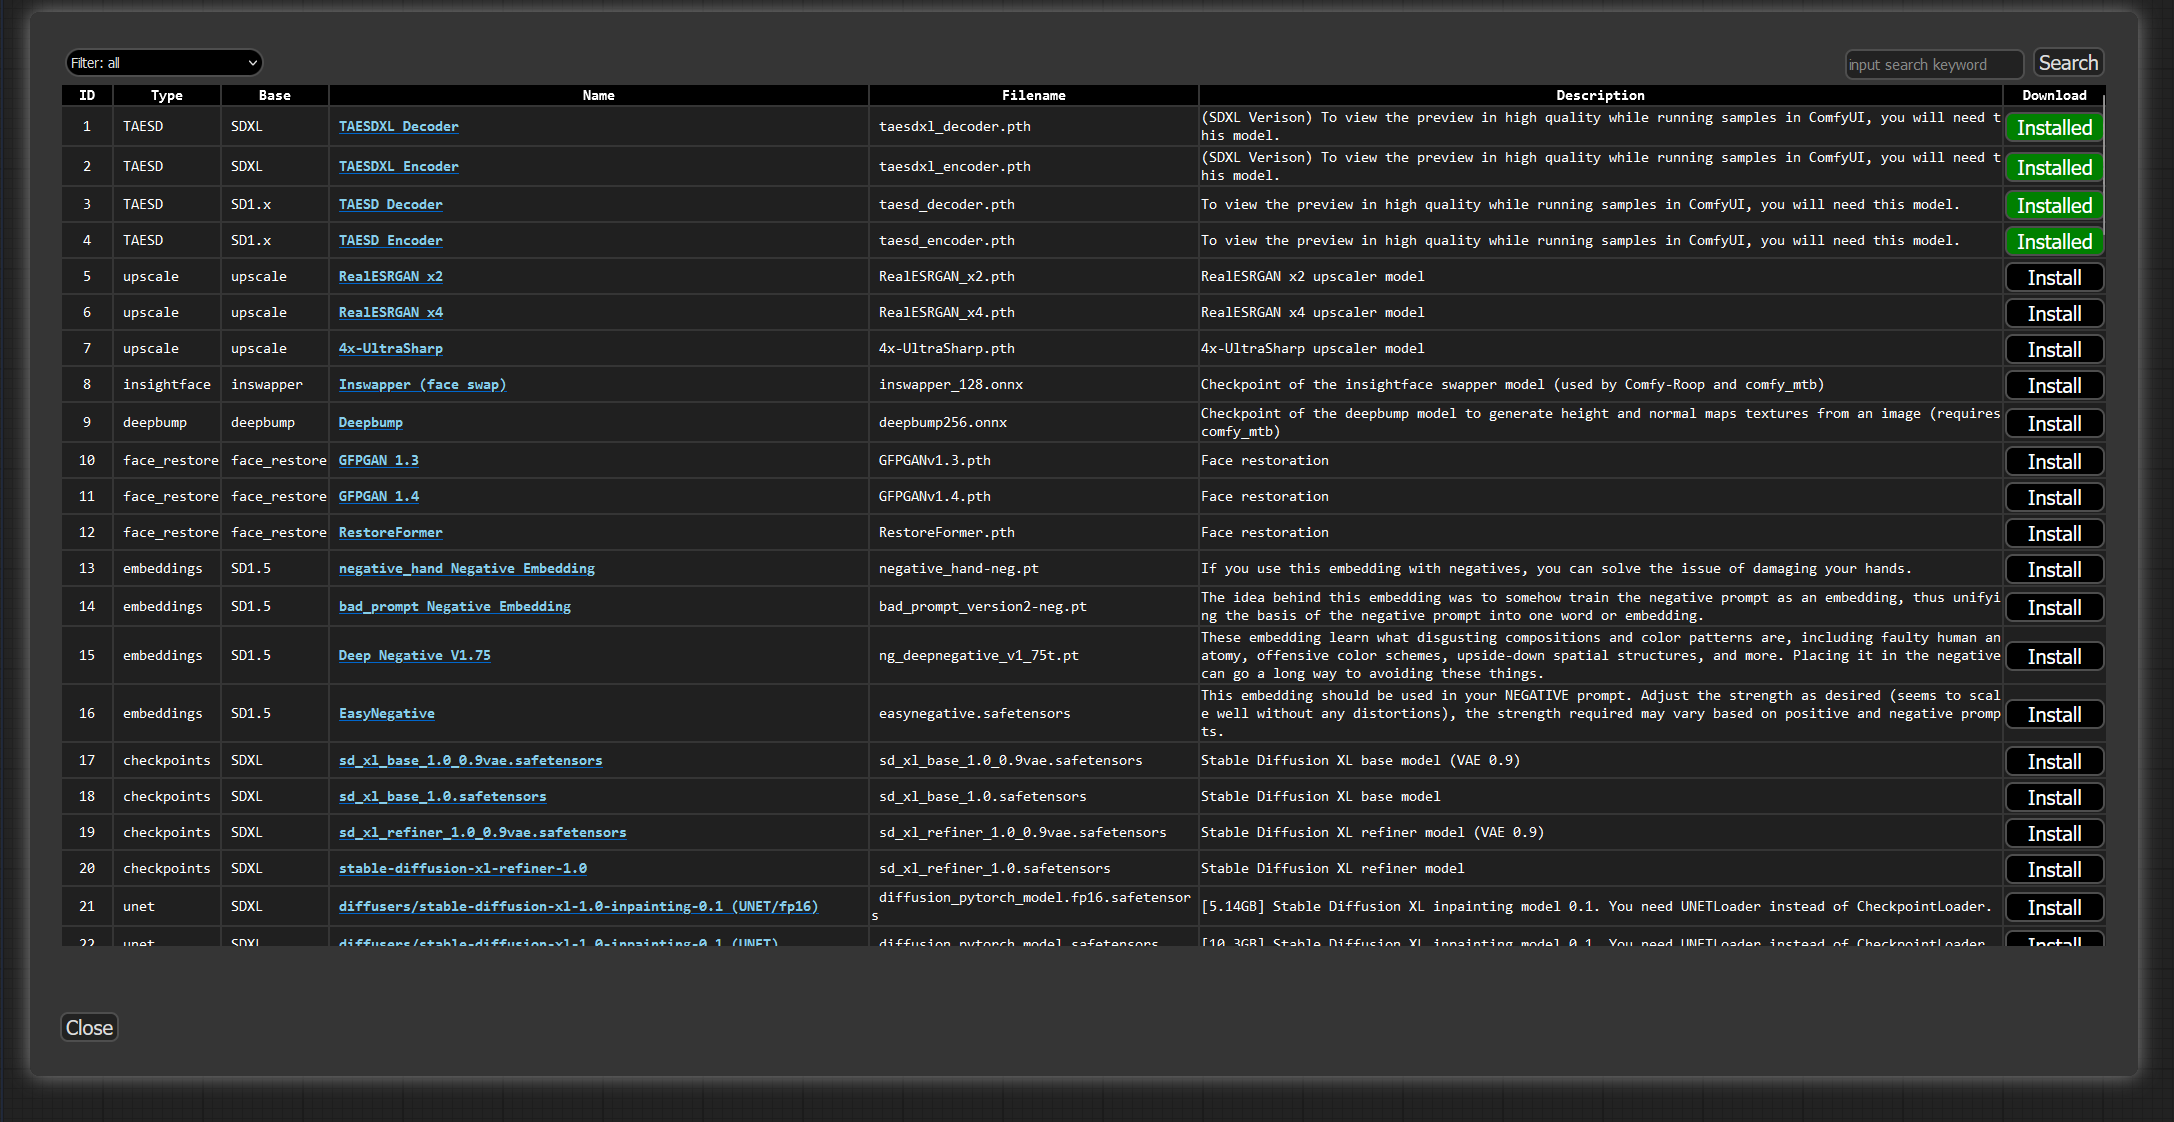This screenshot has width=2174, height=1122.
Task: Open the Deep Negative V1.75 link
Action: [x=414, y=655]
